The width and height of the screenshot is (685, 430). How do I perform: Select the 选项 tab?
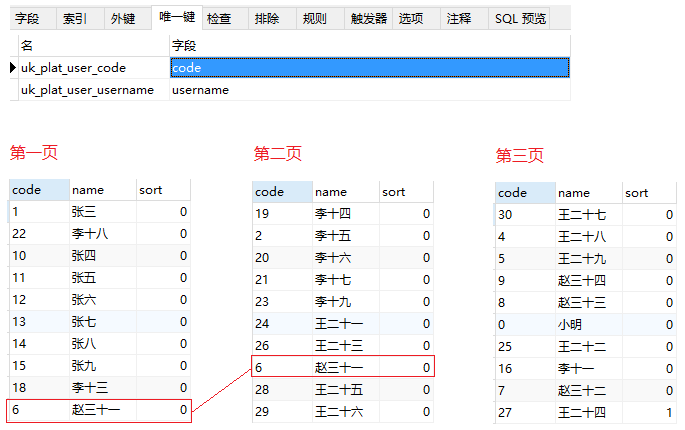click(x=416, y=19)
